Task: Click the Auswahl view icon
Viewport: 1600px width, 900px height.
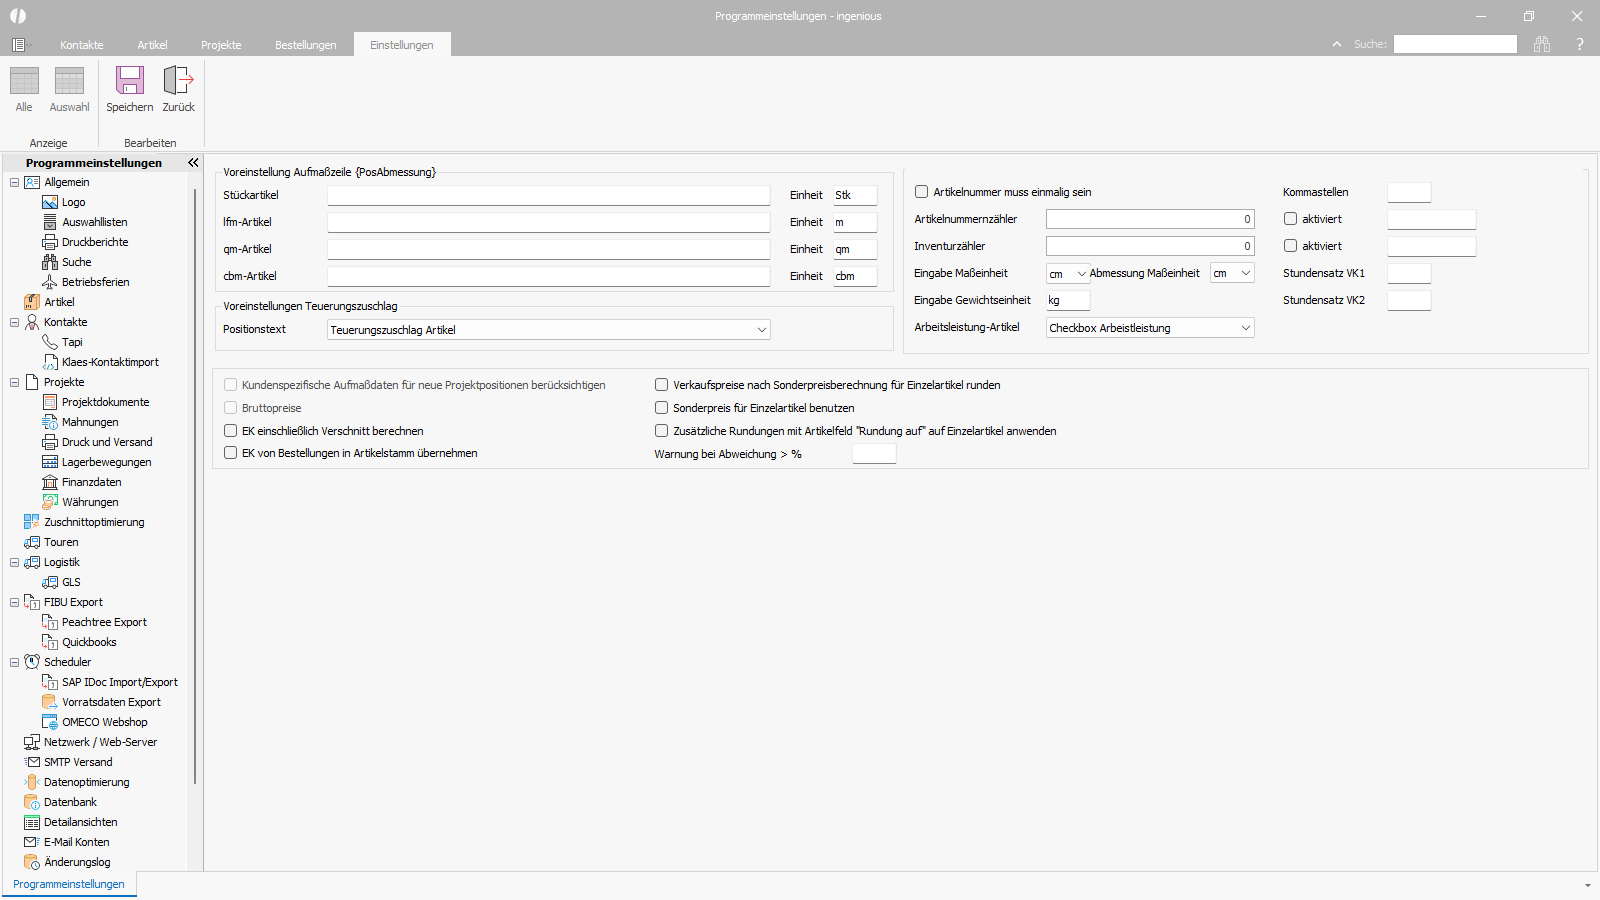Action: [69, 81]
